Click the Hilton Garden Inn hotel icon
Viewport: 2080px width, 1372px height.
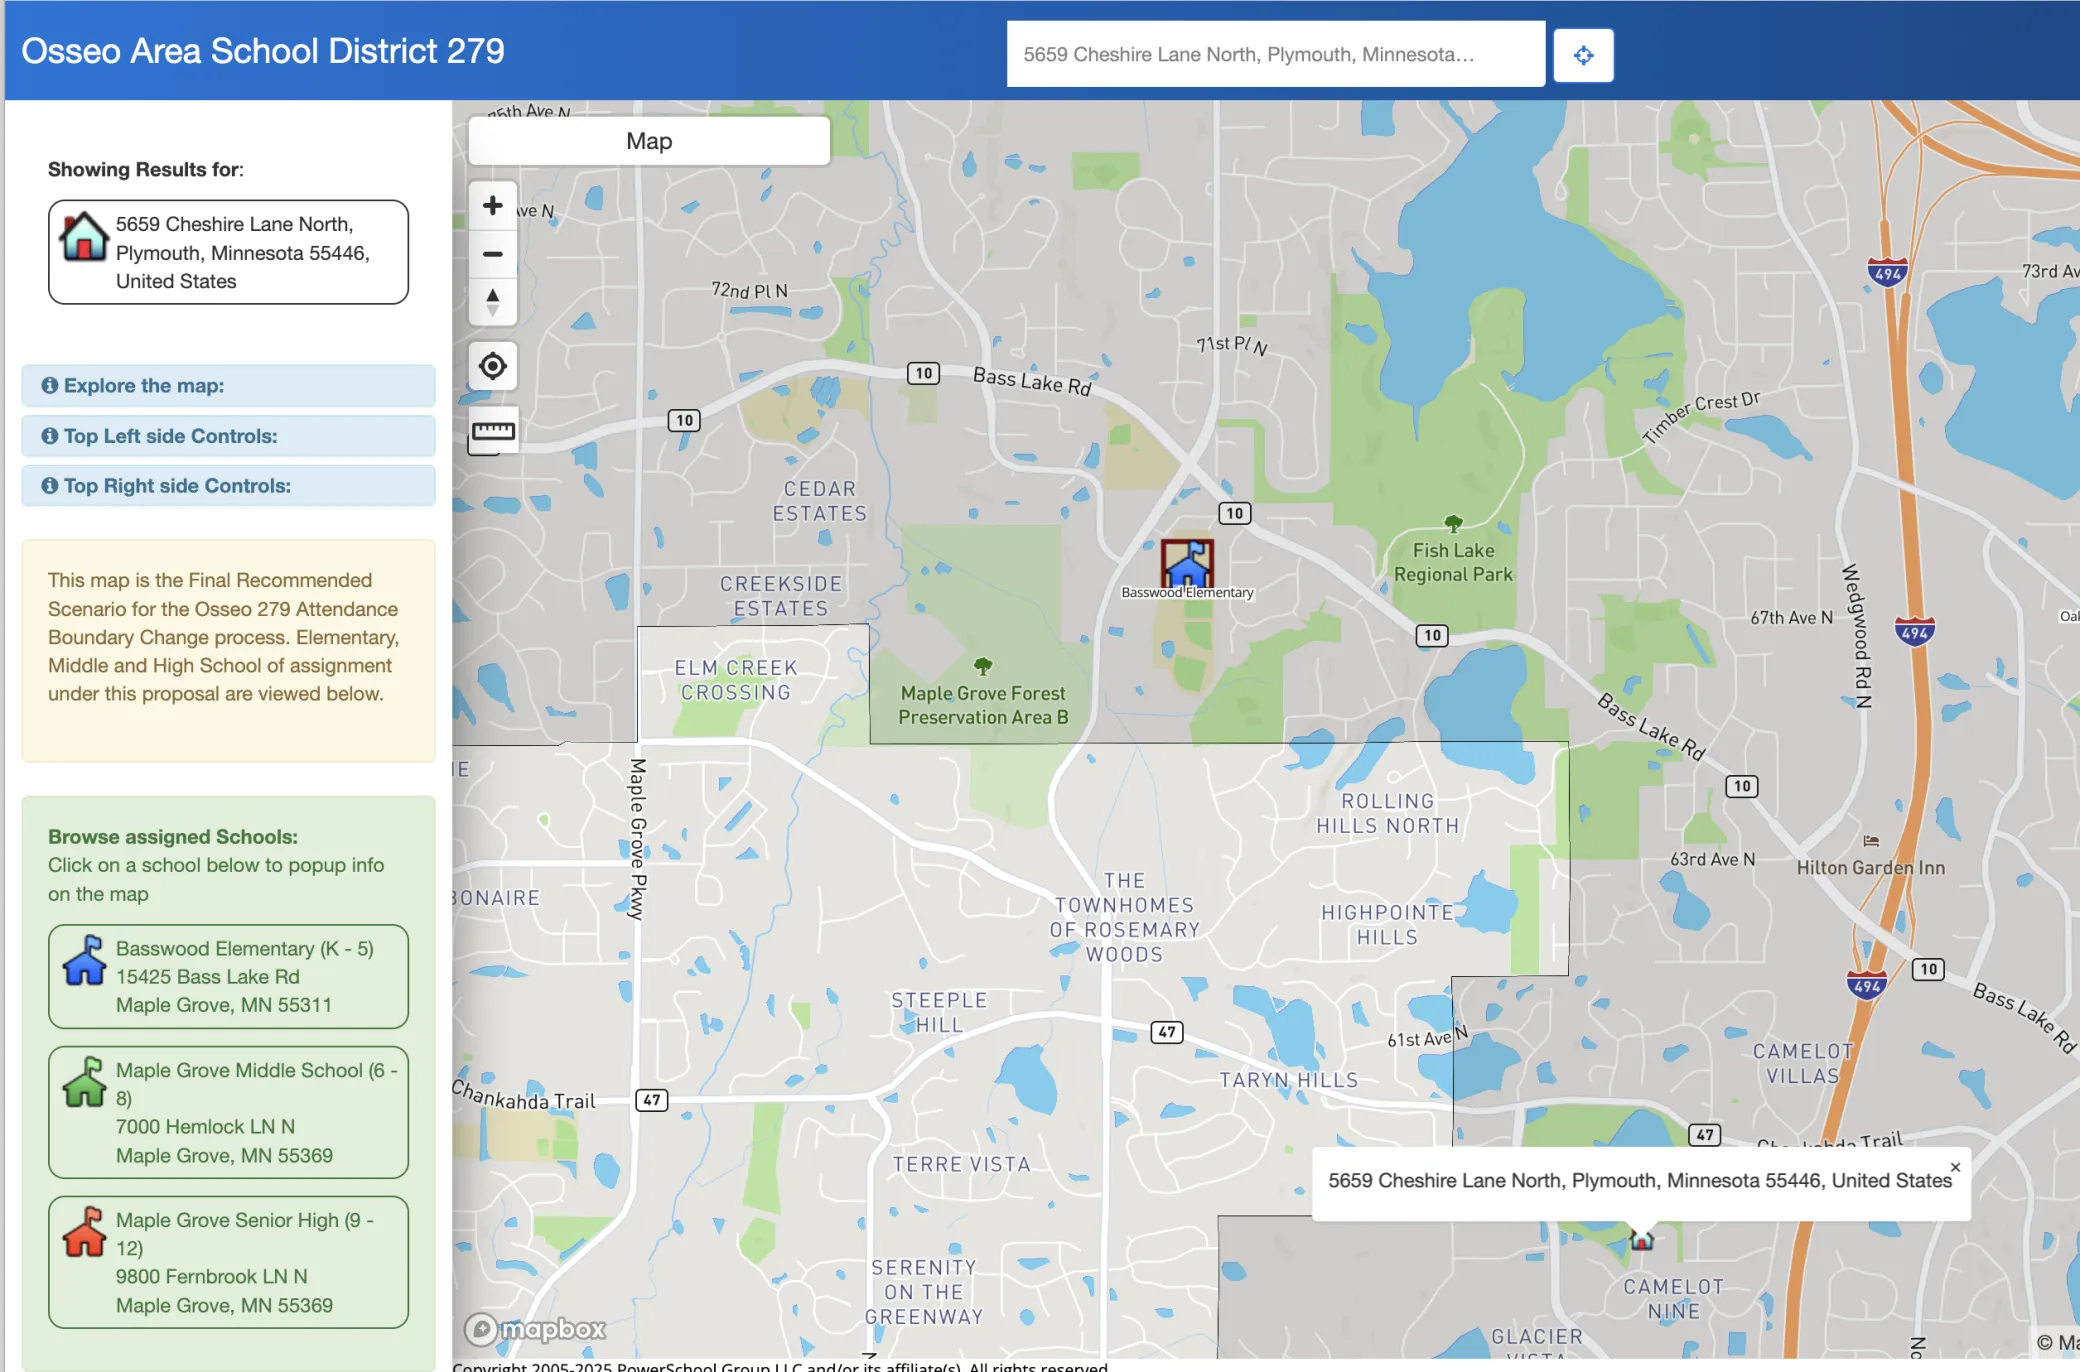1871,841
